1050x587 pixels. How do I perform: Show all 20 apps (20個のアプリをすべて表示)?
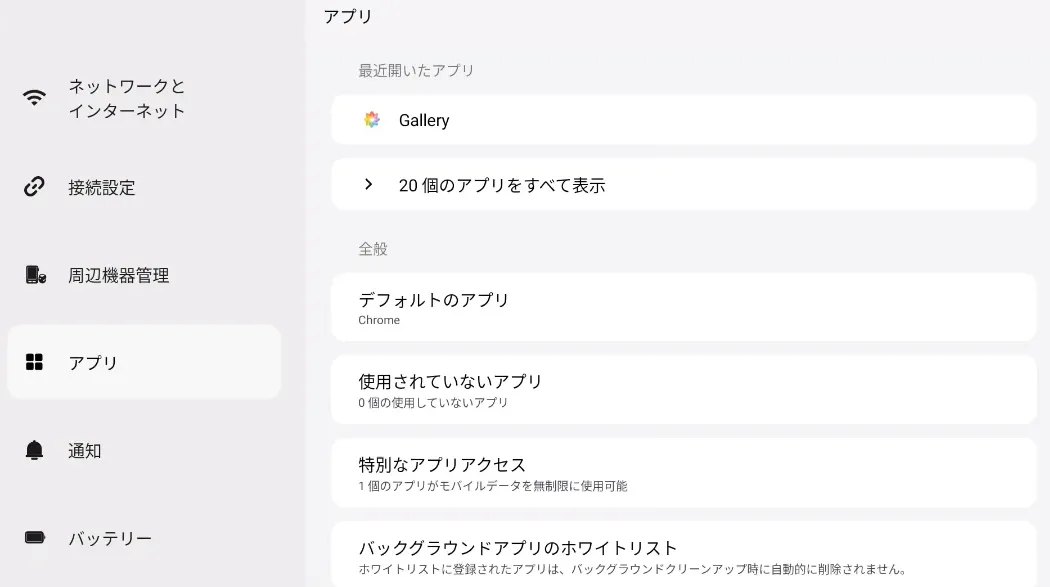(502, 185)
